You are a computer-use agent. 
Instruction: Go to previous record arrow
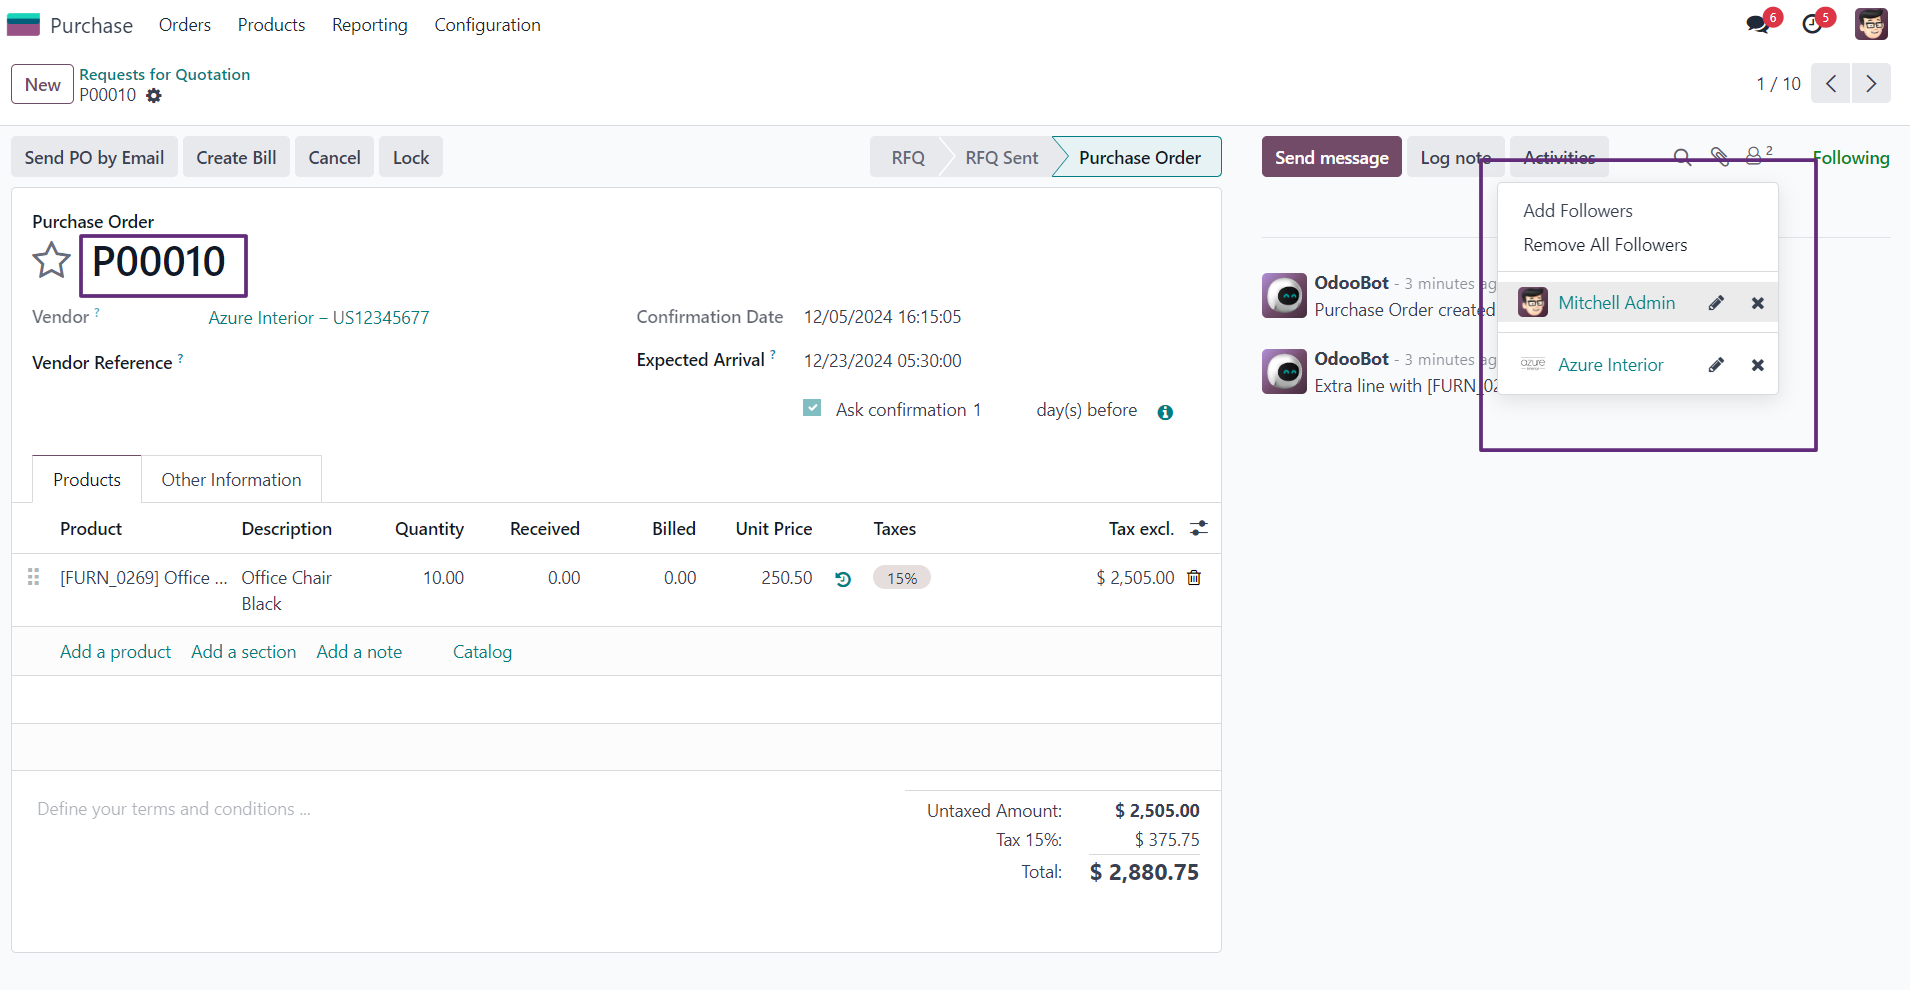click(x=1830, y=84)
